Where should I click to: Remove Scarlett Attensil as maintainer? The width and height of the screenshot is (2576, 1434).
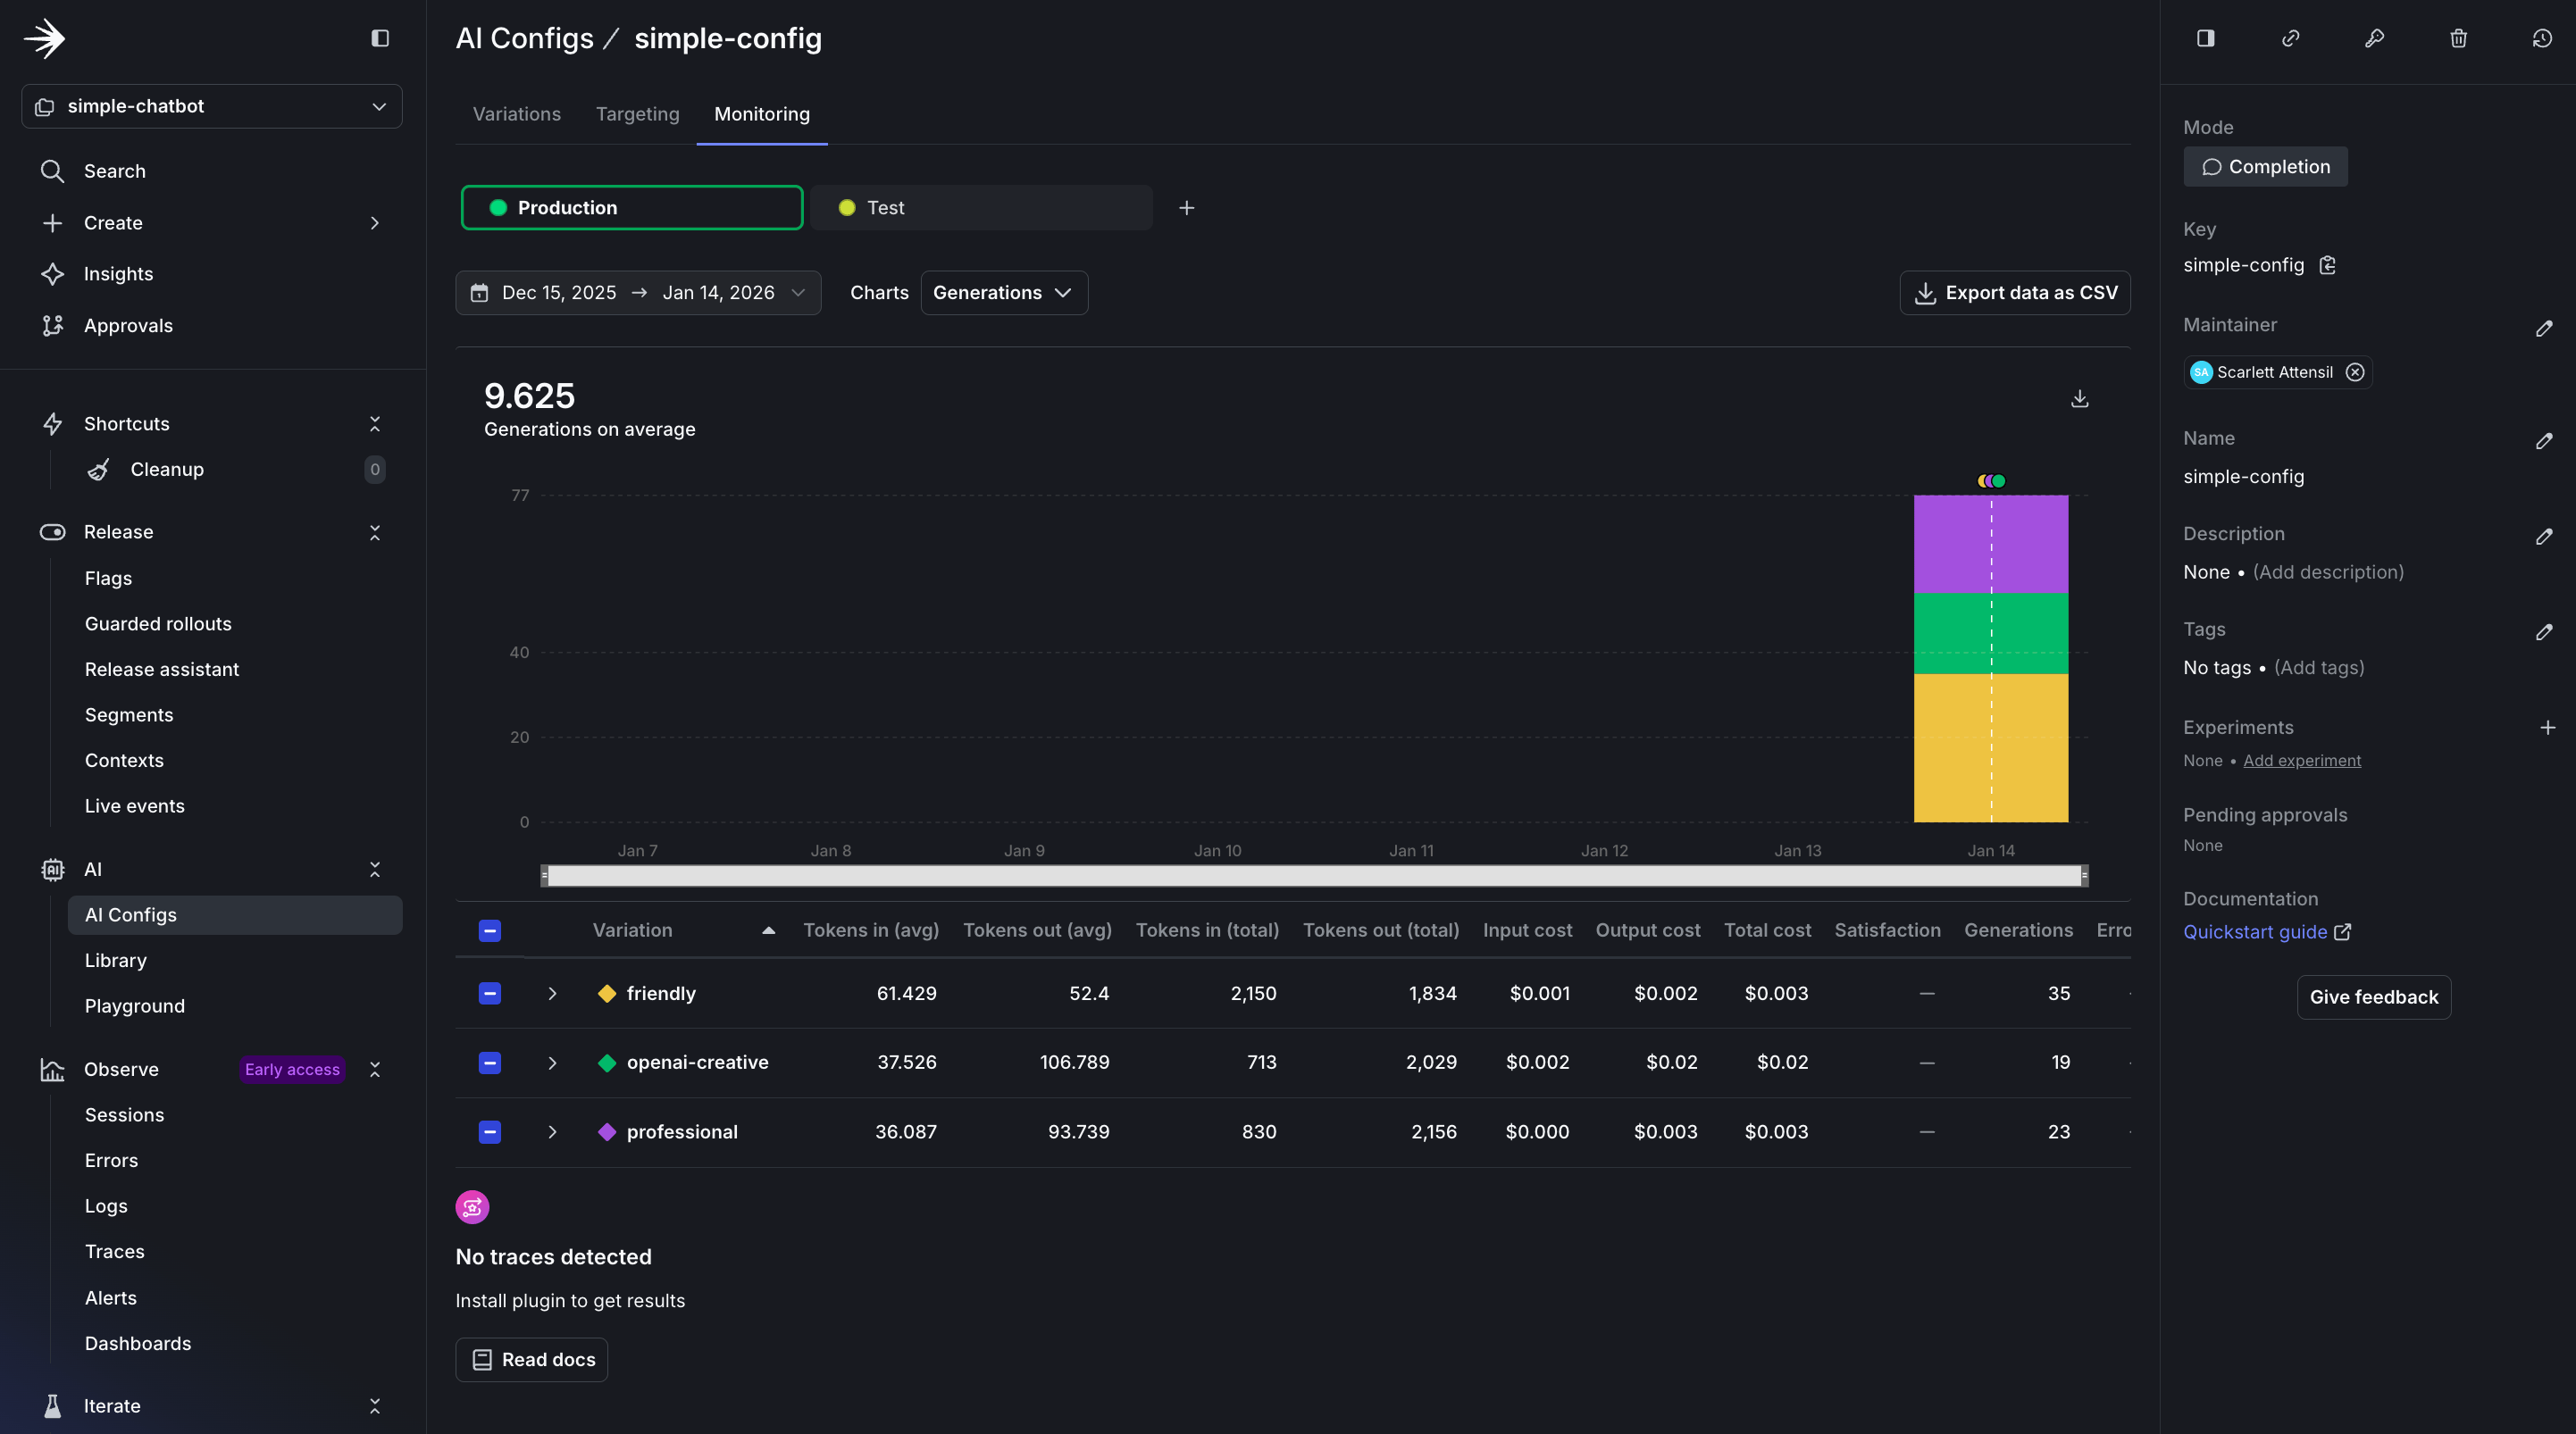click(2355, 372)
